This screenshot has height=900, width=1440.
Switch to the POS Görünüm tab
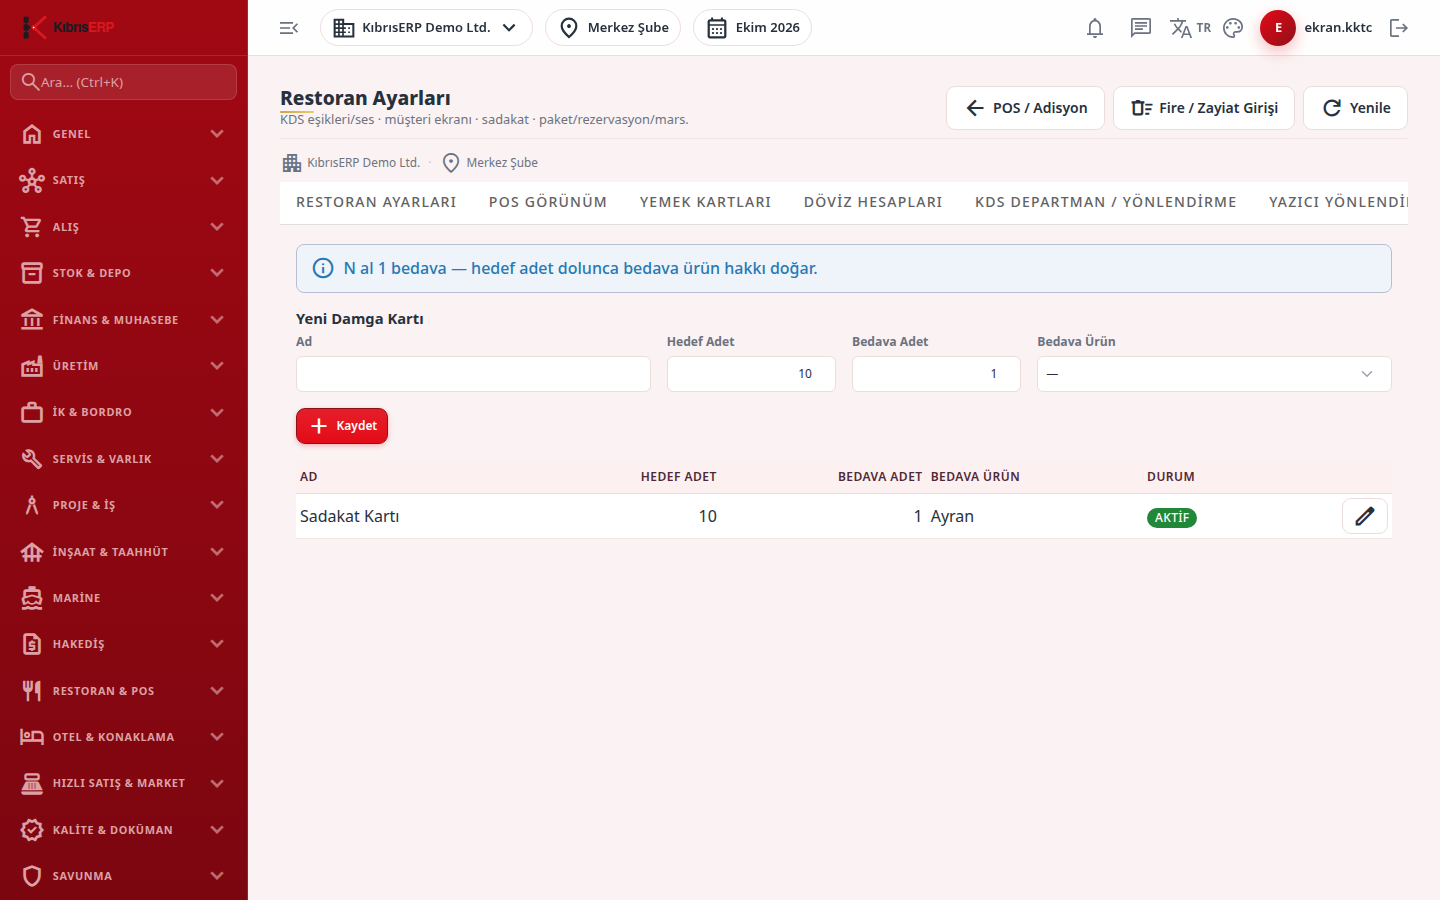click(548, 202)
